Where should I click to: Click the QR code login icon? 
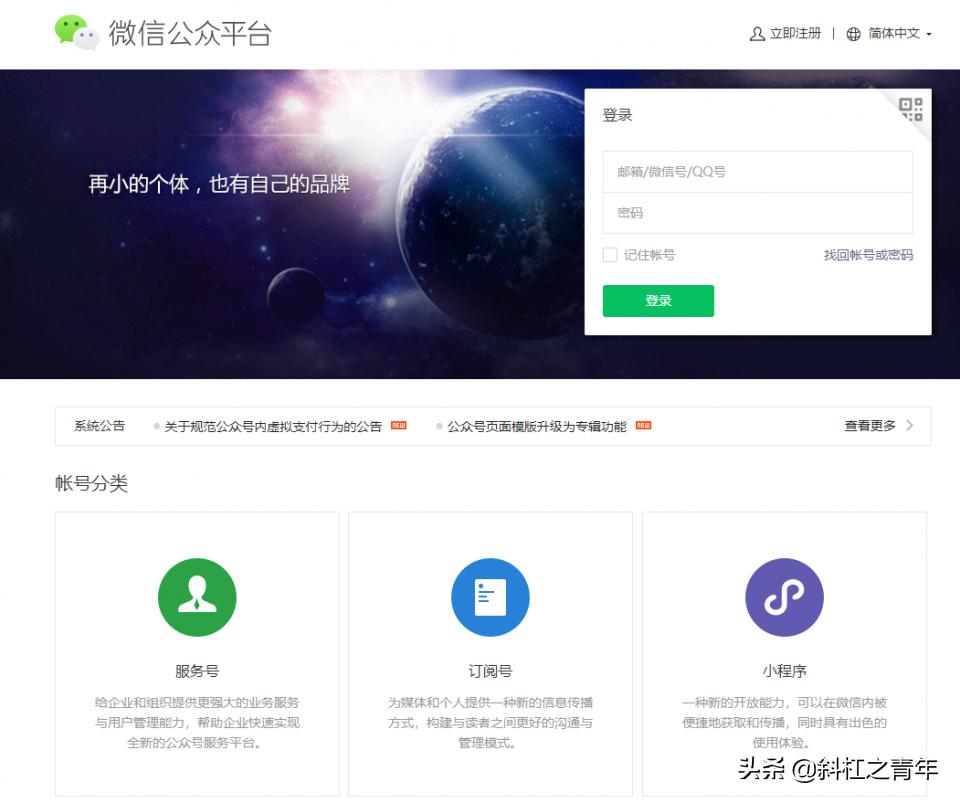coord(912,109)
